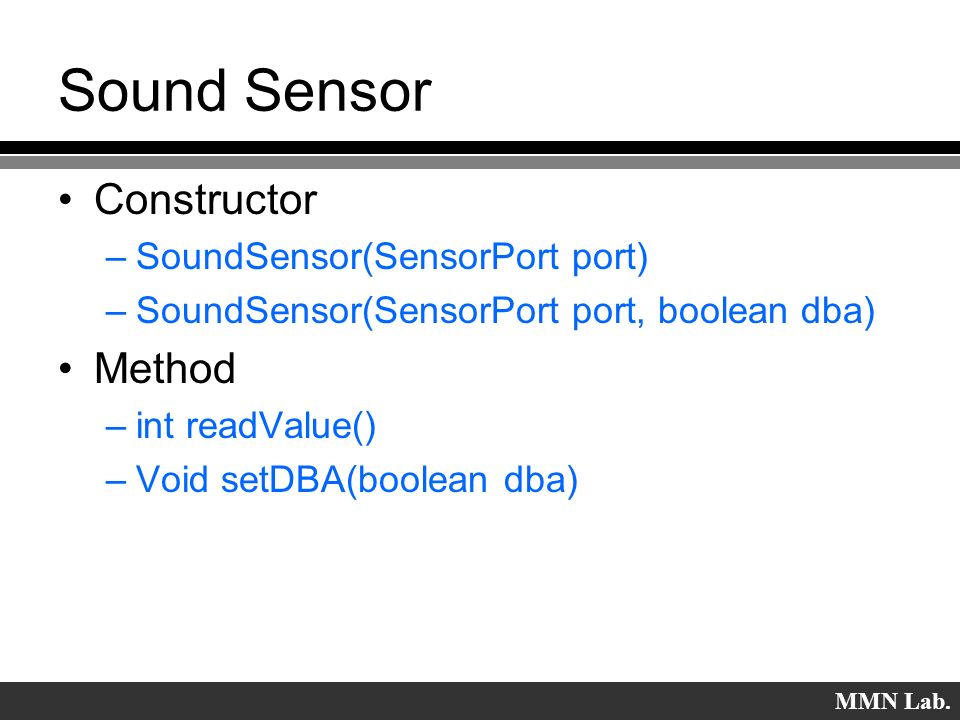
Task: Click the word 'boolean' in setDBA line
Action: (x=422, y=479)
